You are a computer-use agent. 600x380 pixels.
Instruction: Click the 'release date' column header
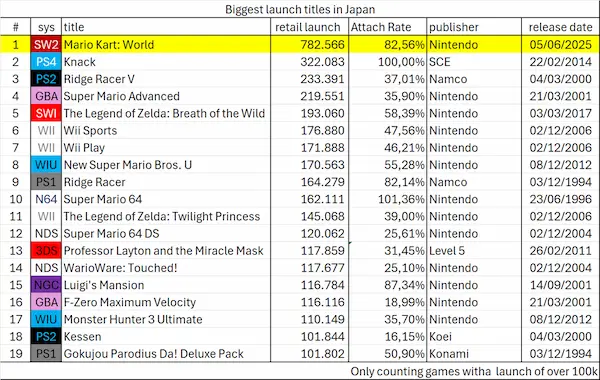(560, 27)
